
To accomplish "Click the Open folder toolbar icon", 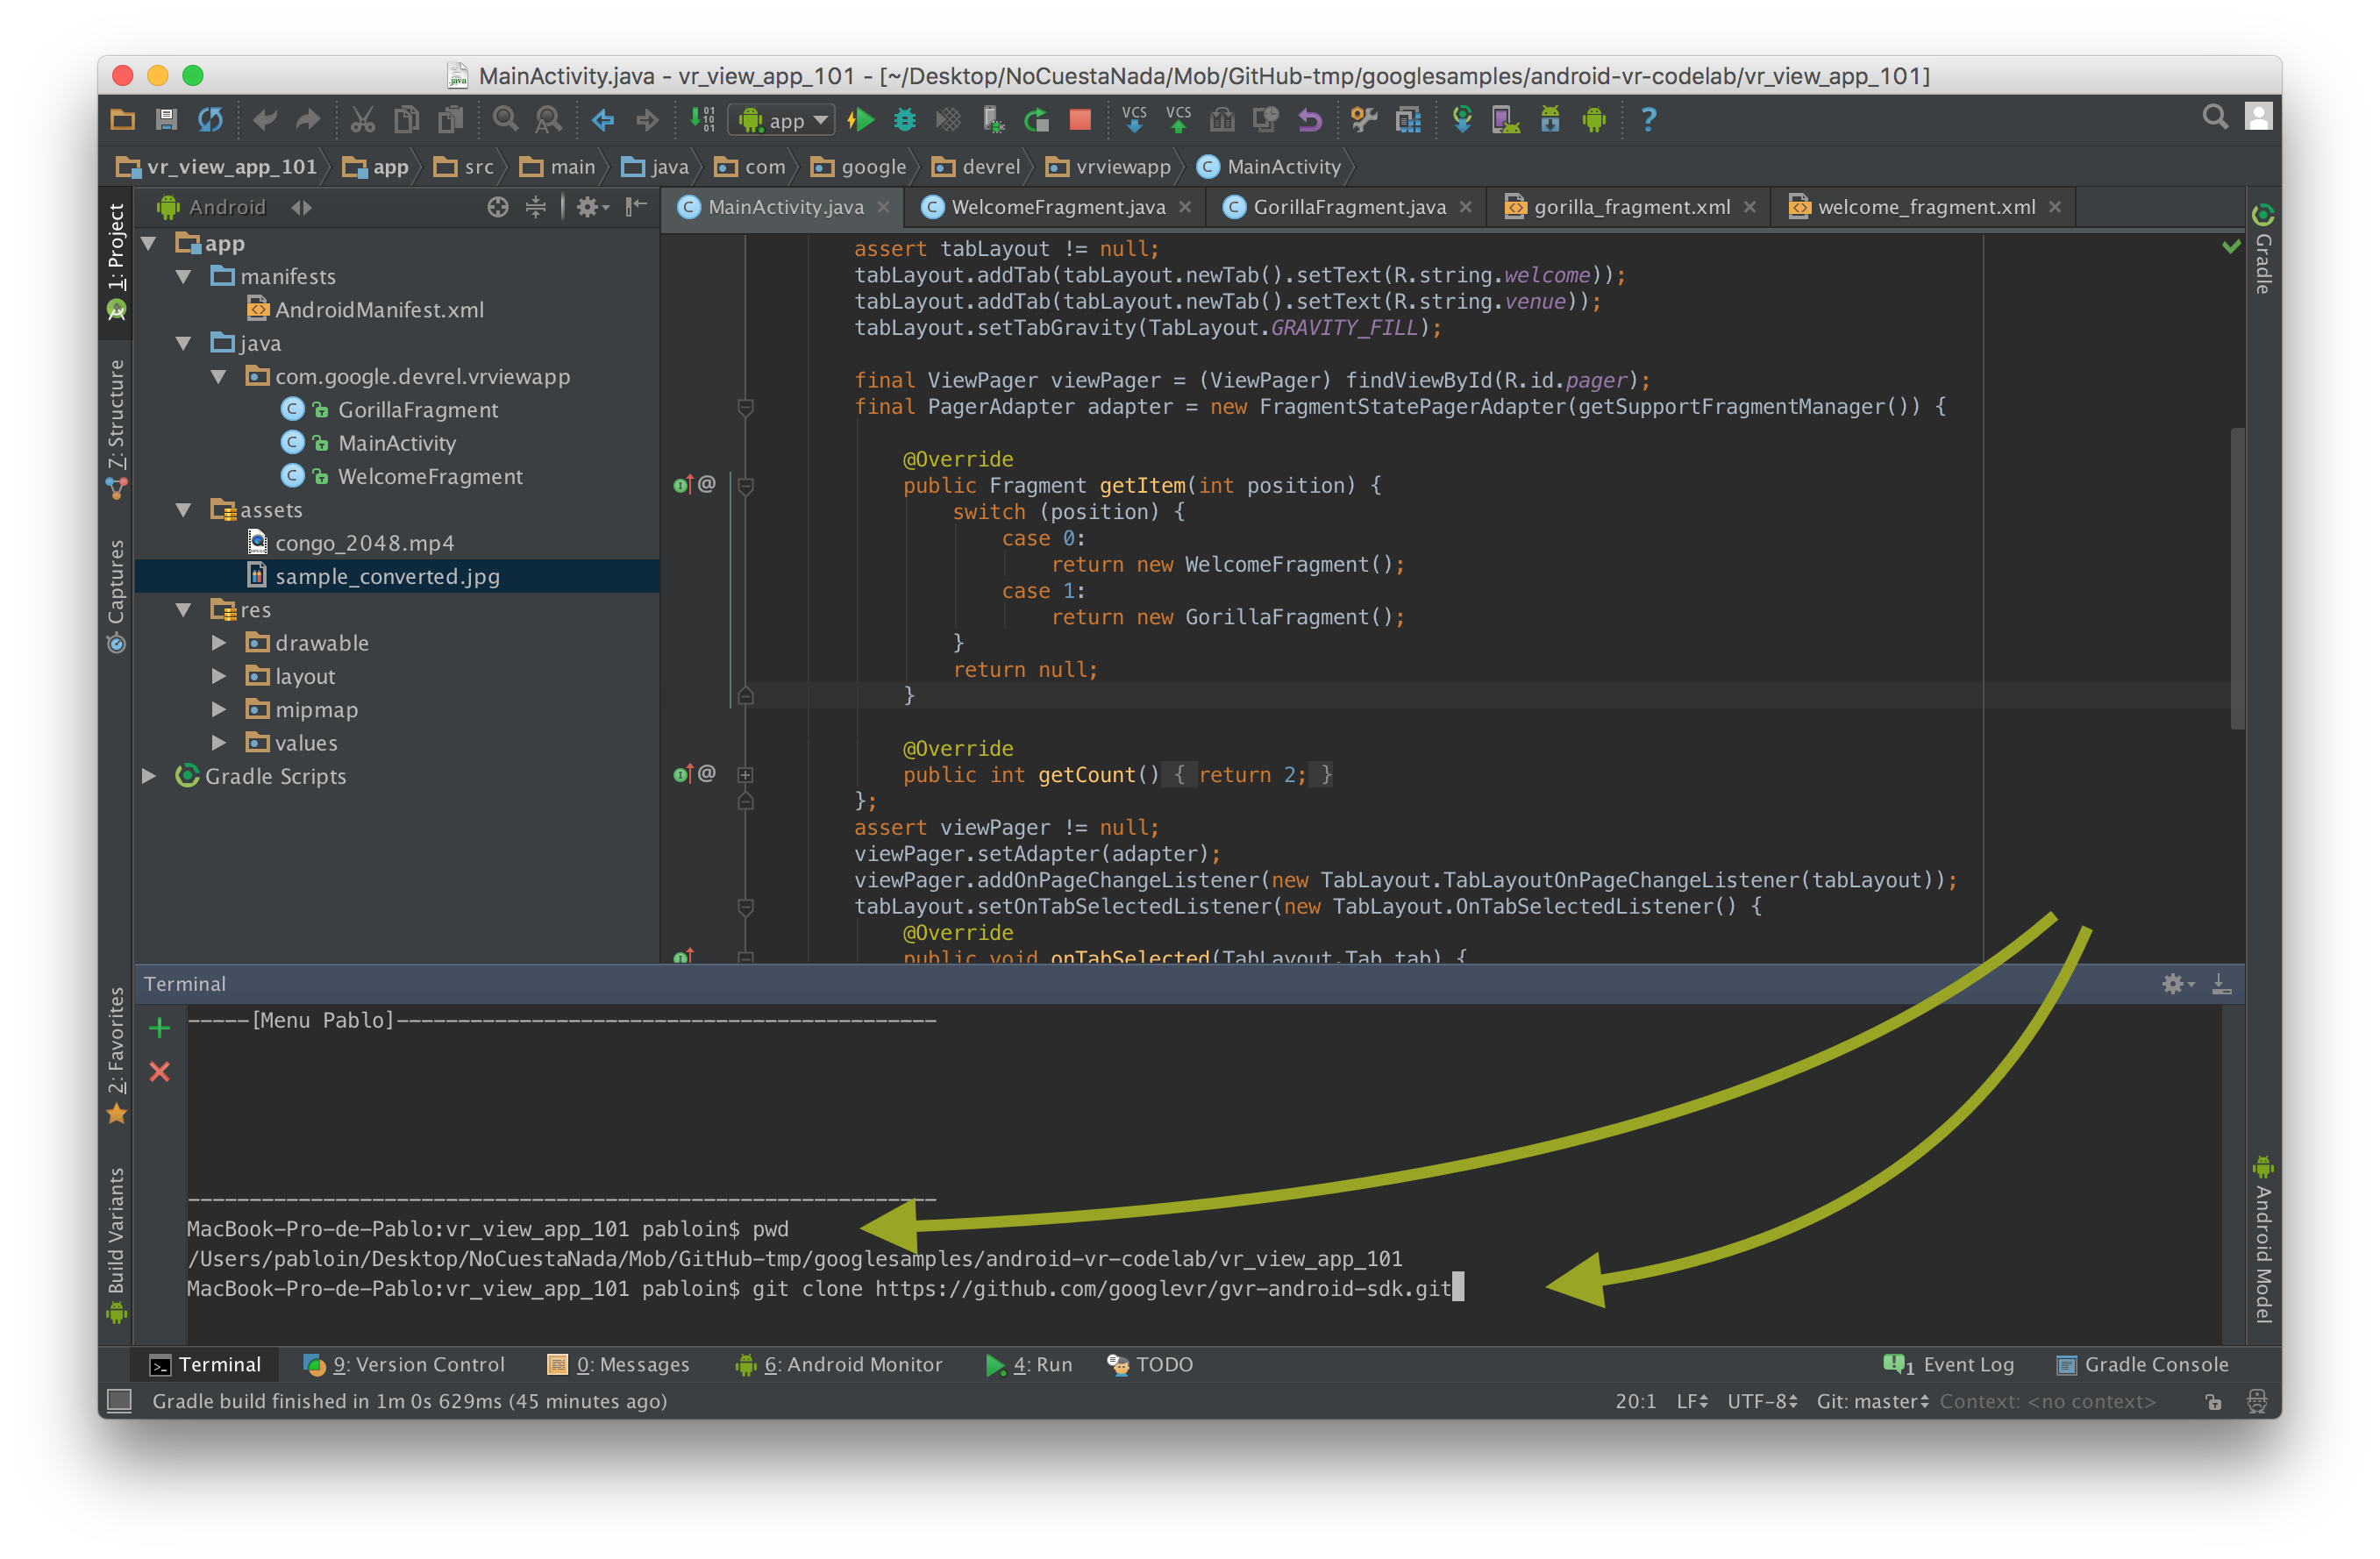I will point(122,120).
